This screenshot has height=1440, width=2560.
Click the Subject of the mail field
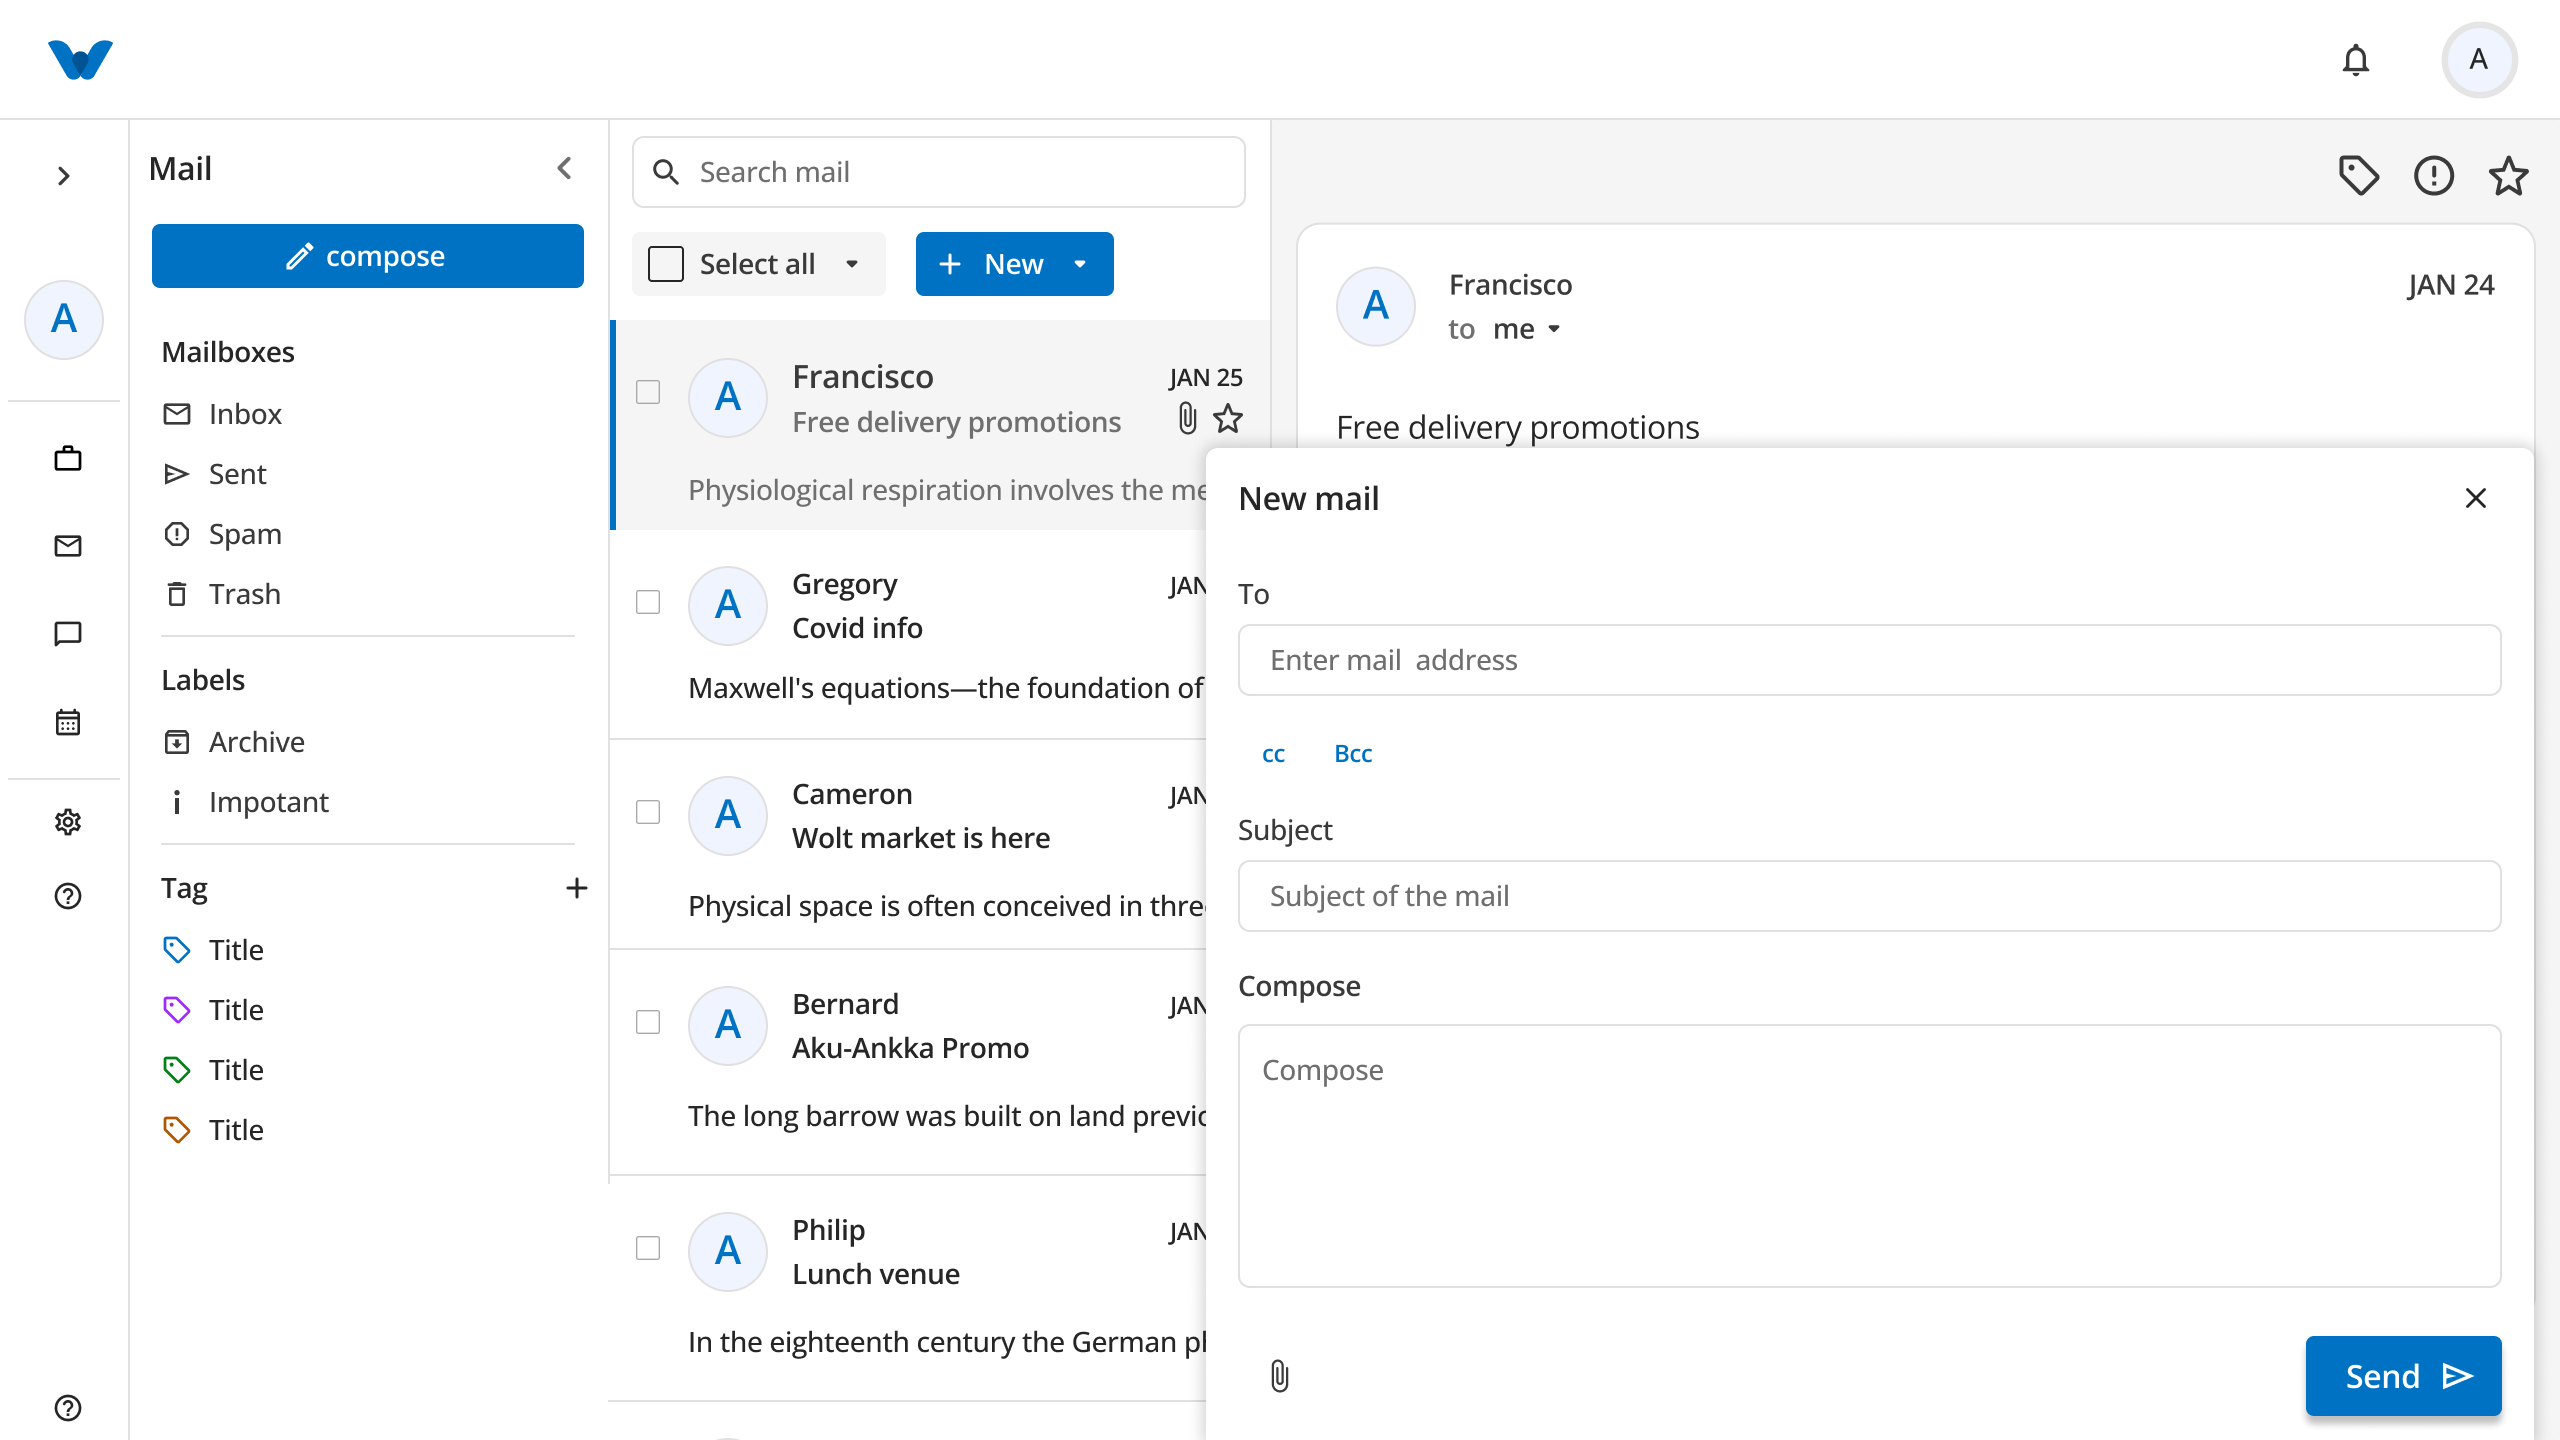click(x=1869, y=896)
